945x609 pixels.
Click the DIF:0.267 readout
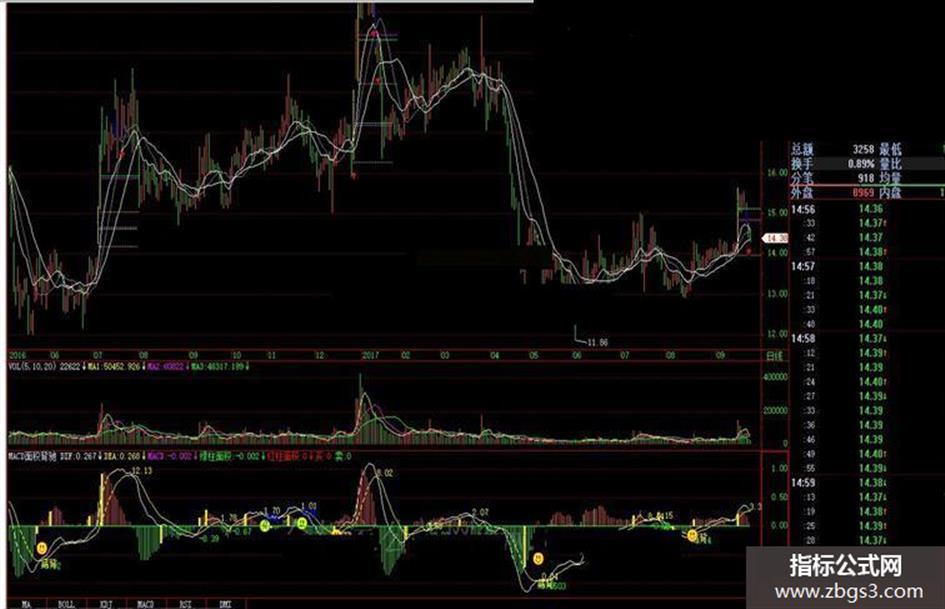coord(79,456)
